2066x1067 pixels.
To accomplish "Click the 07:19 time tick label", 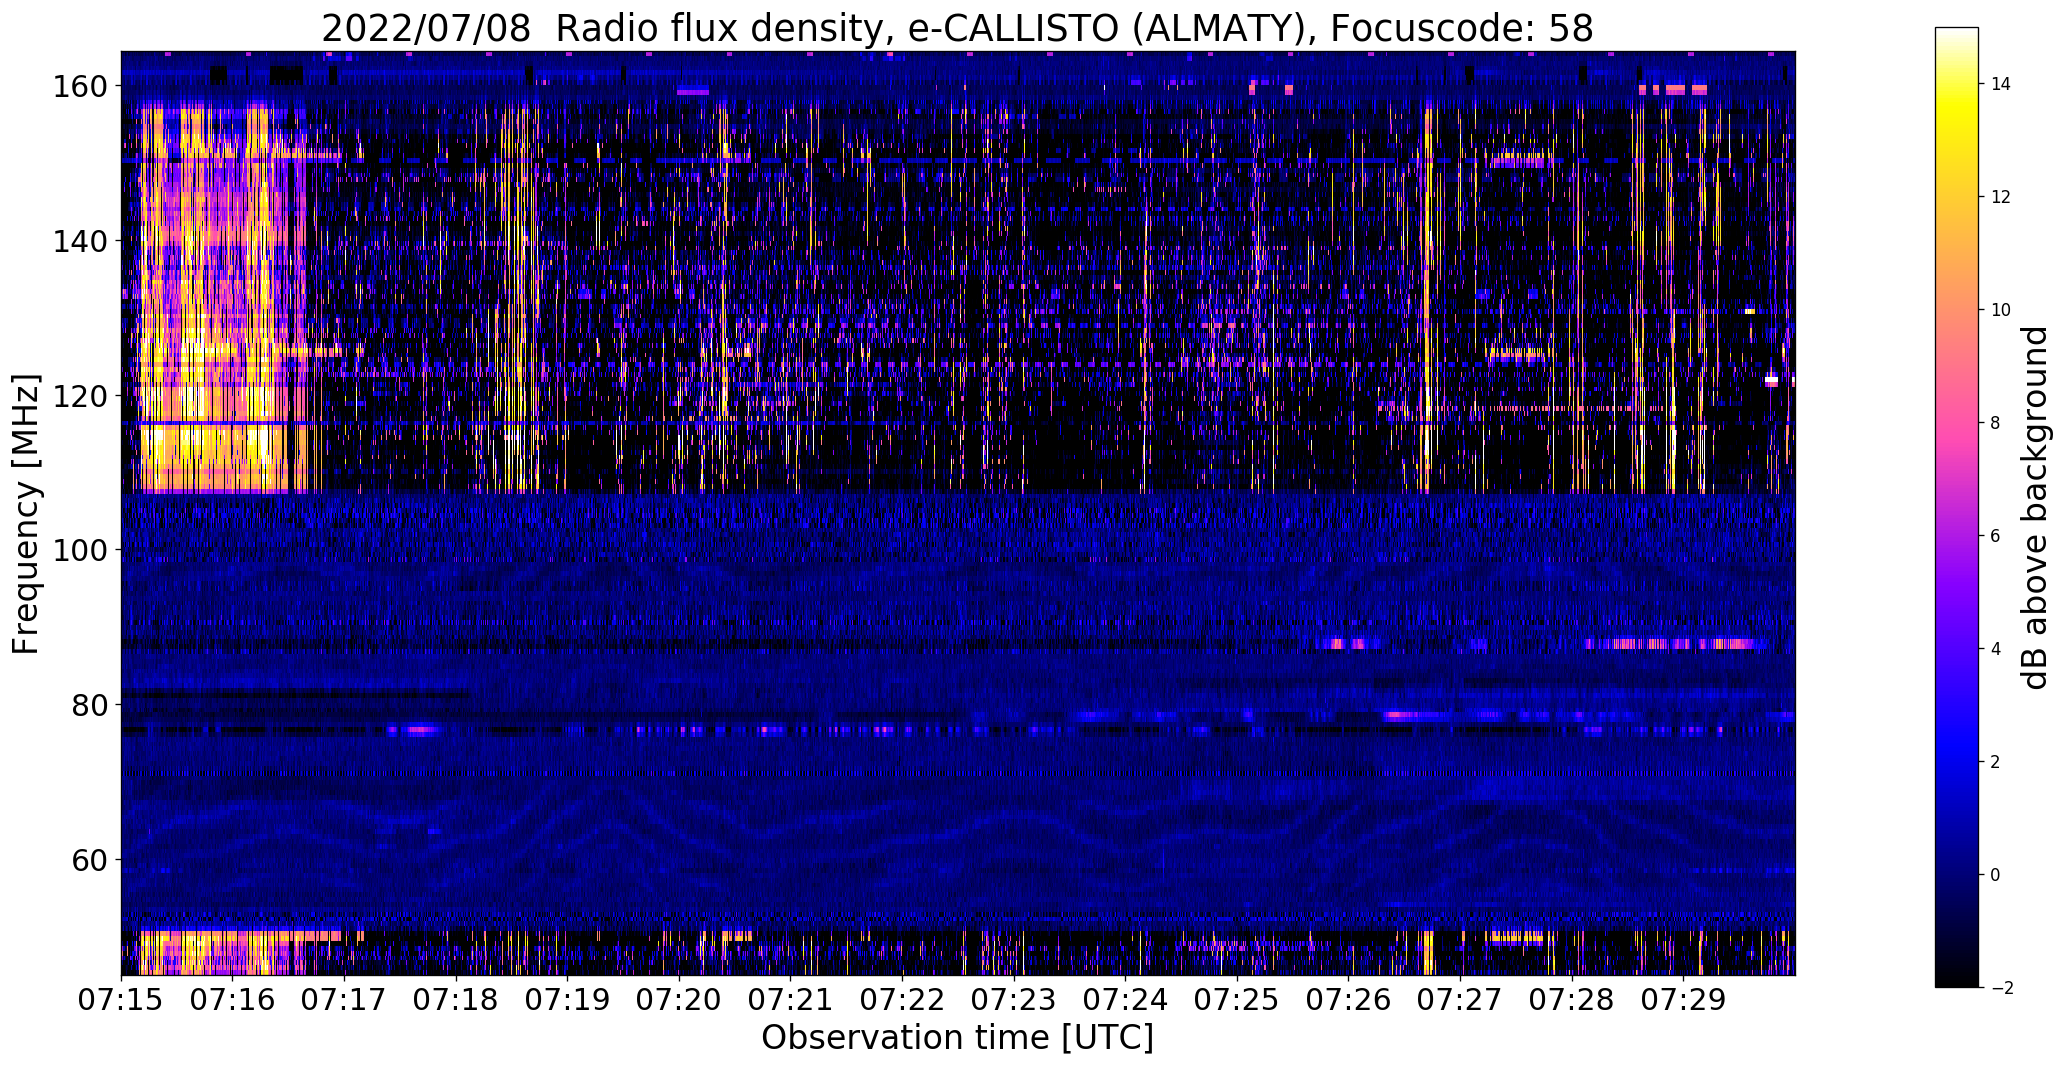I will [x=567, y=1000].
